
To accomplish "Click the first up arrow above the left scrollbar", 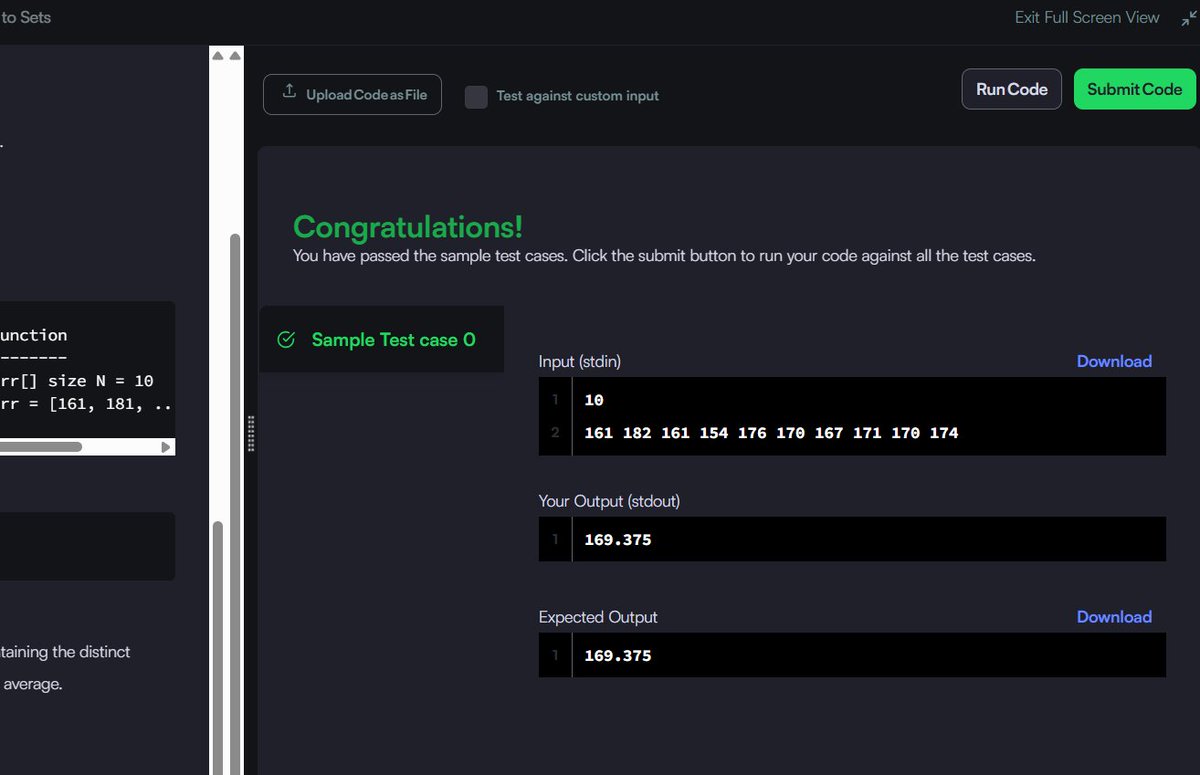I will 218,56.
